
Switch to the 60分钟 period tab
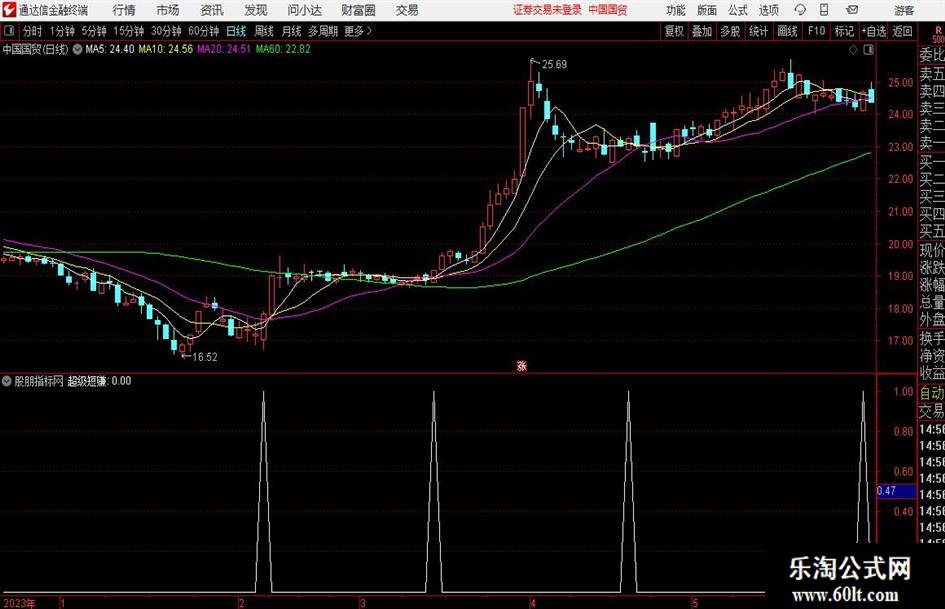pyautogui.click(x=203, y=31)
